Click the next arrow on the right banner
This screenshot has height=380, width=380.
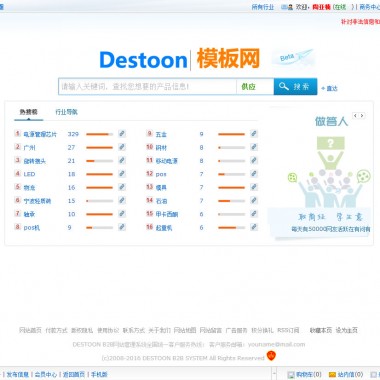(x=362, y=116)
